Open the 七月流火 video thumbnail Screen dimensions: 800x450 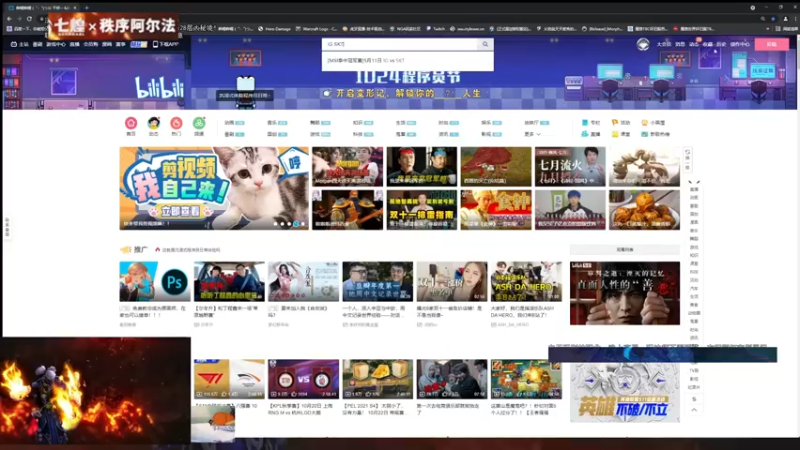tap(570, 167)
